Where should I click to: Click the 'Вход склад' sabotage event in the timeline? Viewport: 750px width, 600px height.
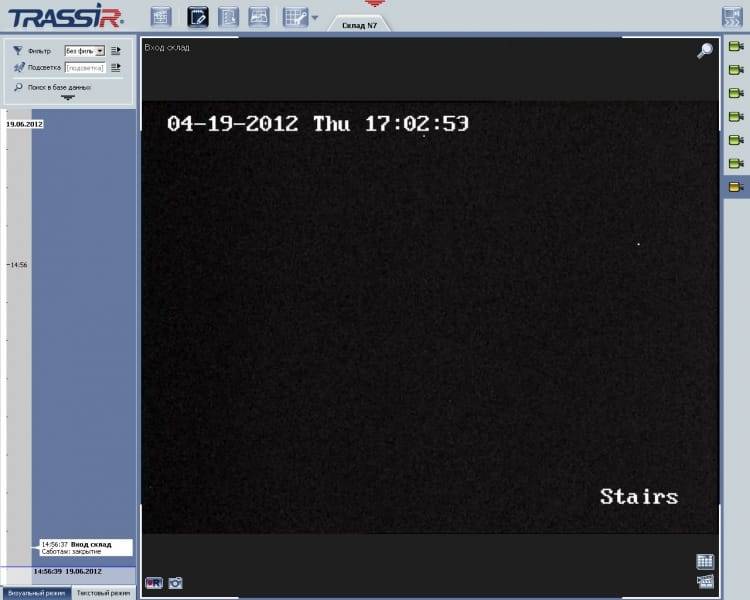pos(85,547)
